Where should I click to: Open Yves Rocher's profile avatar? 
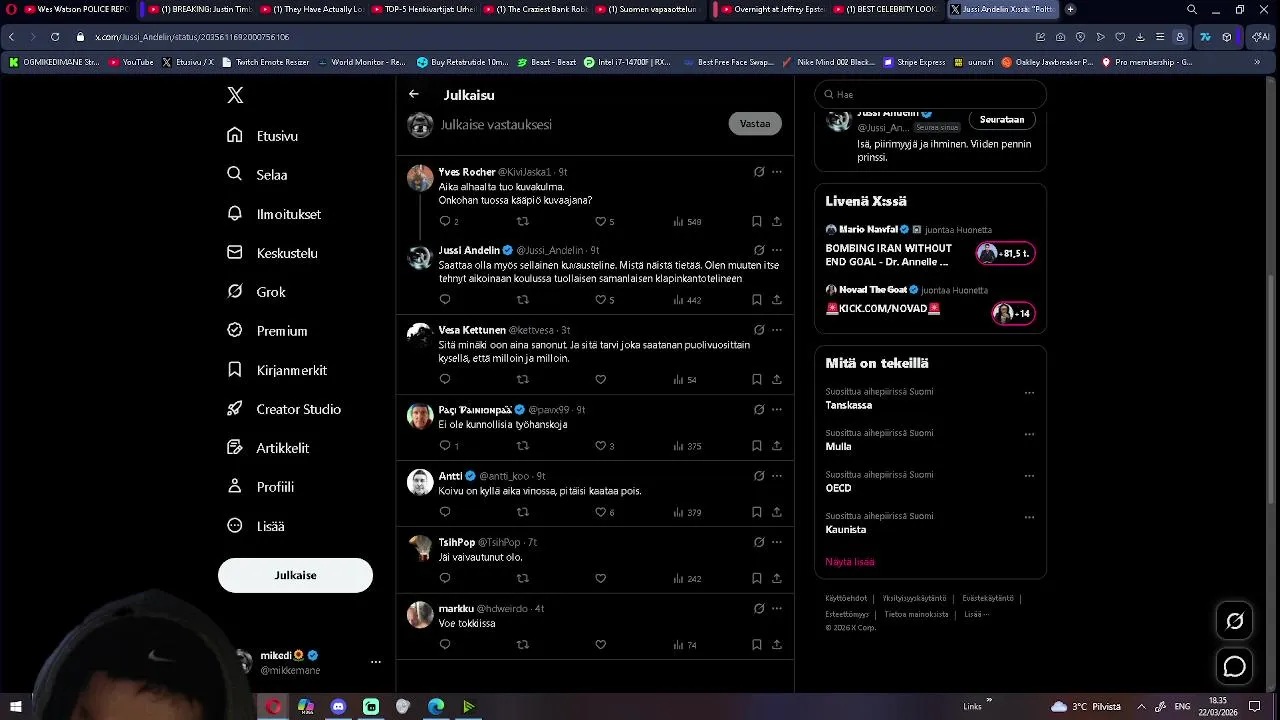[420, 178]
